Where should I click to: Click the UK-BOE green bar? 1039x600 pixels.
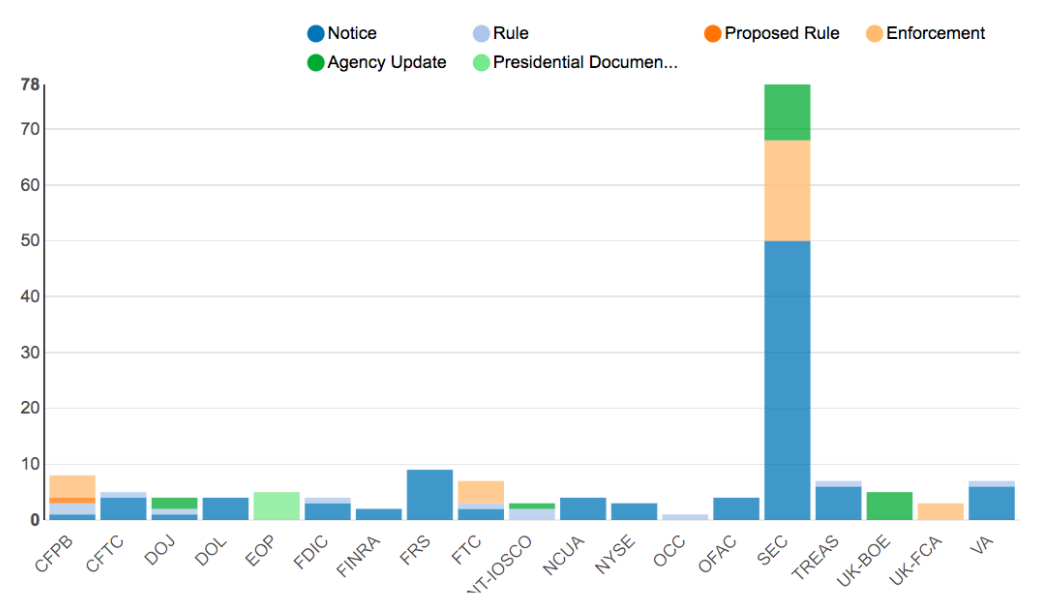pyautogui.click(x=889, y=506)
